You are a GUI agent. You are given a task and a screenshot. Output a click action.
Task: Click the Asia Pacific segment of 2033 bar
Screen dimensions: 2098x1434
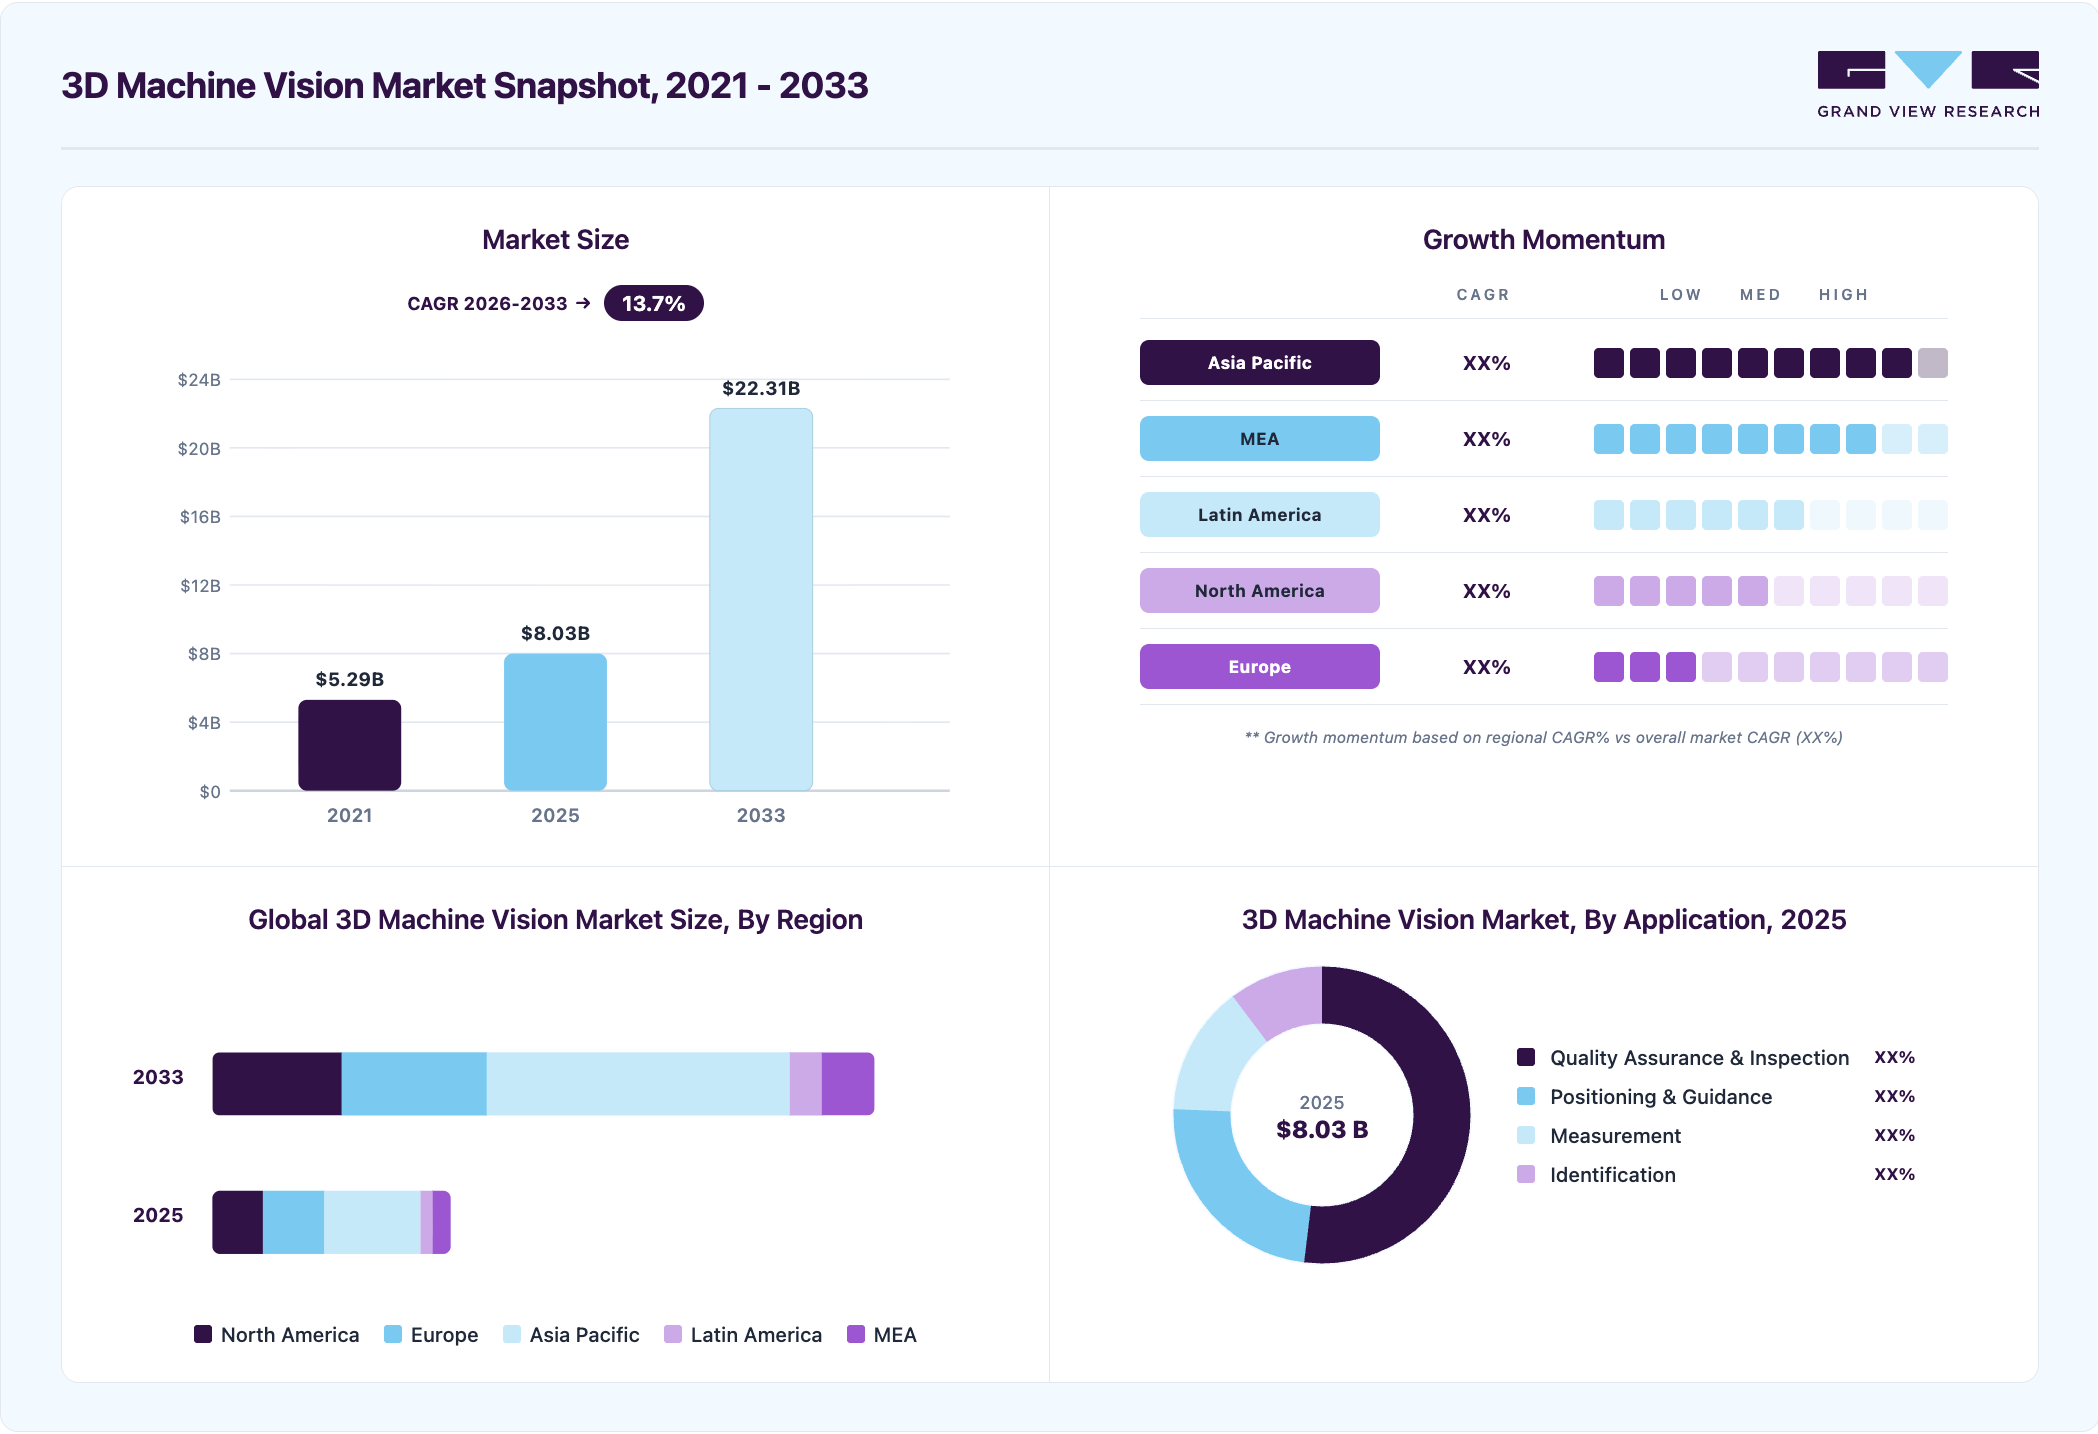coord(638,1084)
